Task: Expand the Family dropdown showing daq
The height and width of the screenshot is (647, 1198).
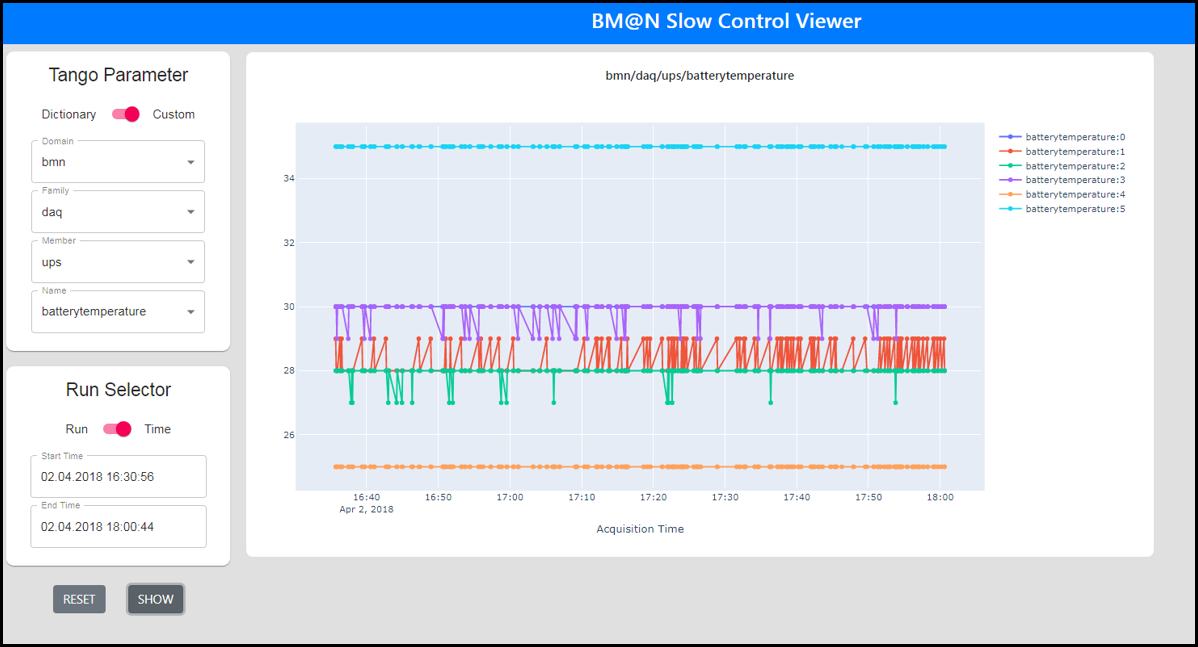Action: tap(118, 212)
